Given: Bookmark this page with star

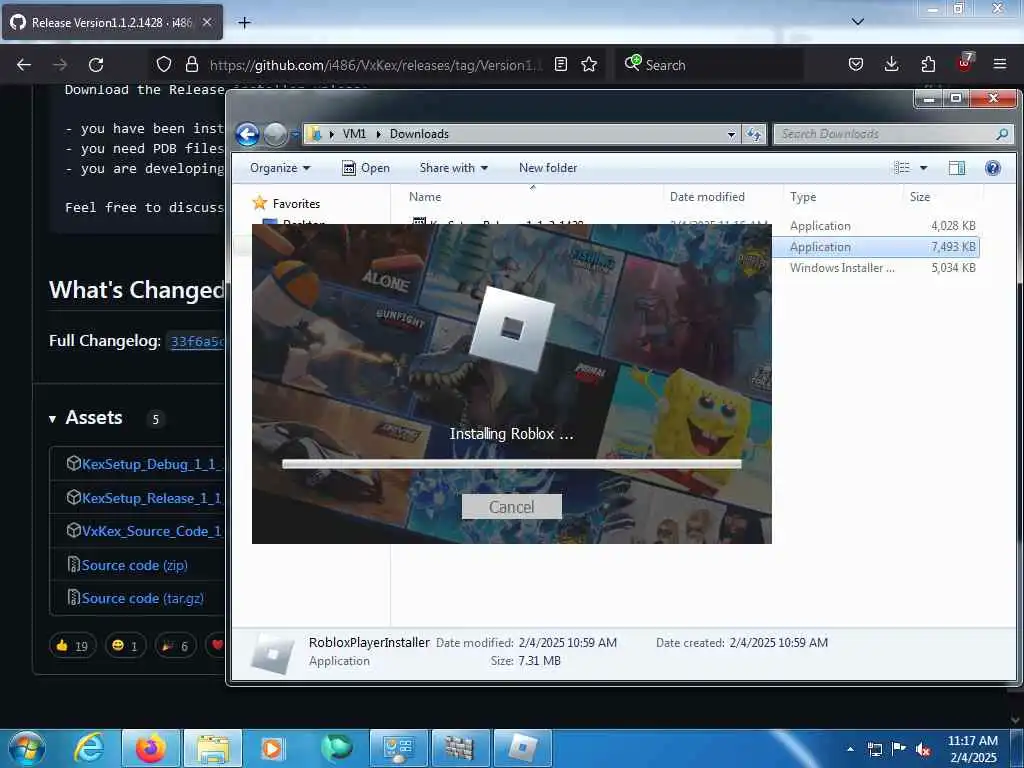Looking at the screenshot, I should tap(589, 64).
